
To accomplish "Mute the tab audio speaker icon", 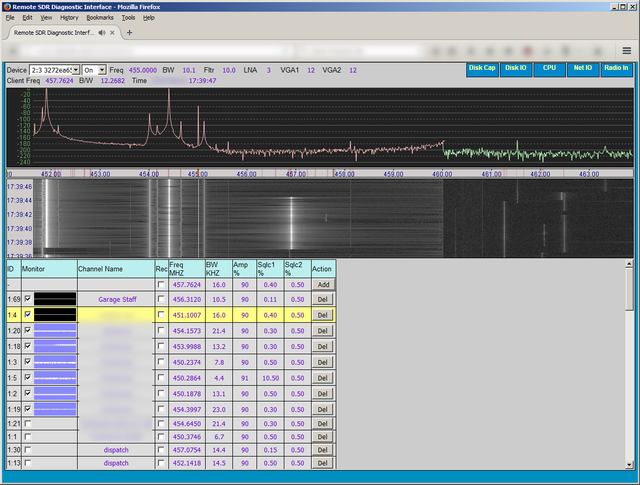I will (102, 33).
